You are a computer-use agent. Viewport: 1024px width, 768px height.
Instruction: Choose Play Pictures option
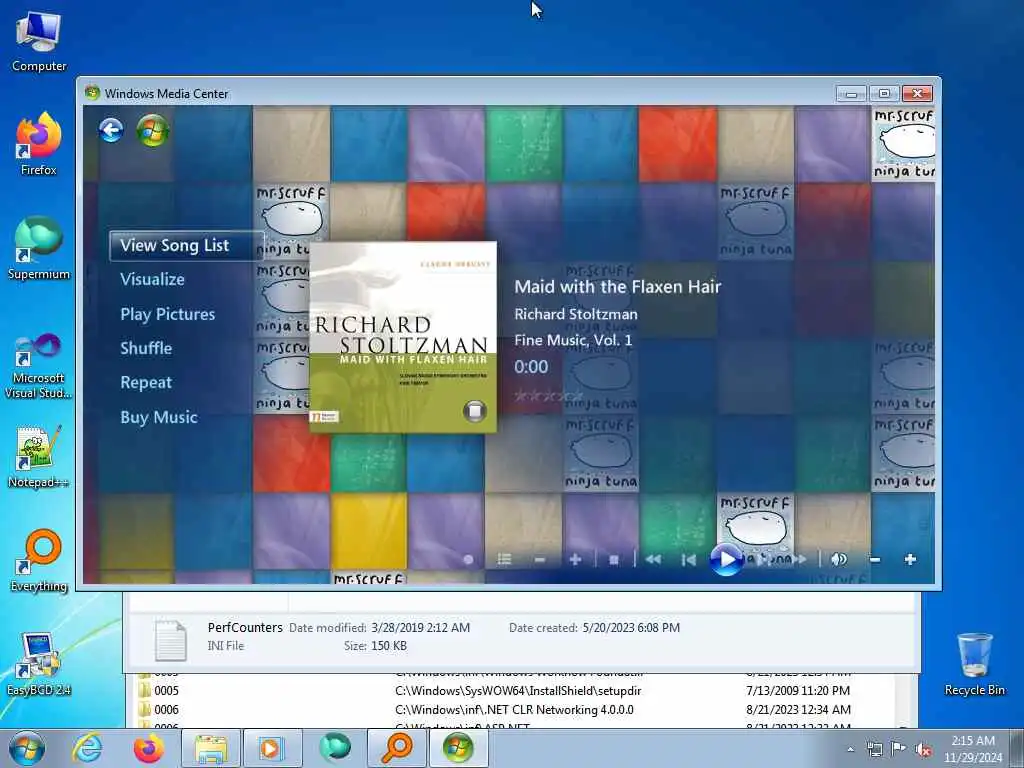(168, 314)
